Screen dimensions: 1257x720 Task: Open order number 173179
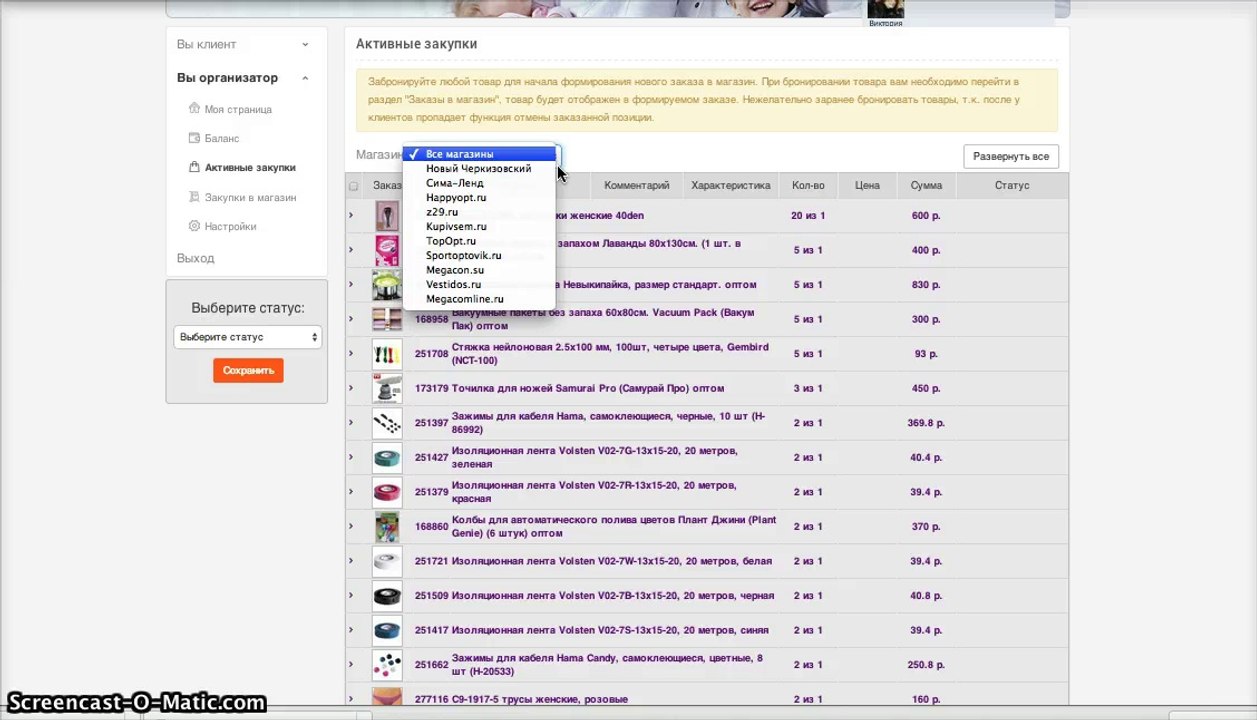coord(431,388)
